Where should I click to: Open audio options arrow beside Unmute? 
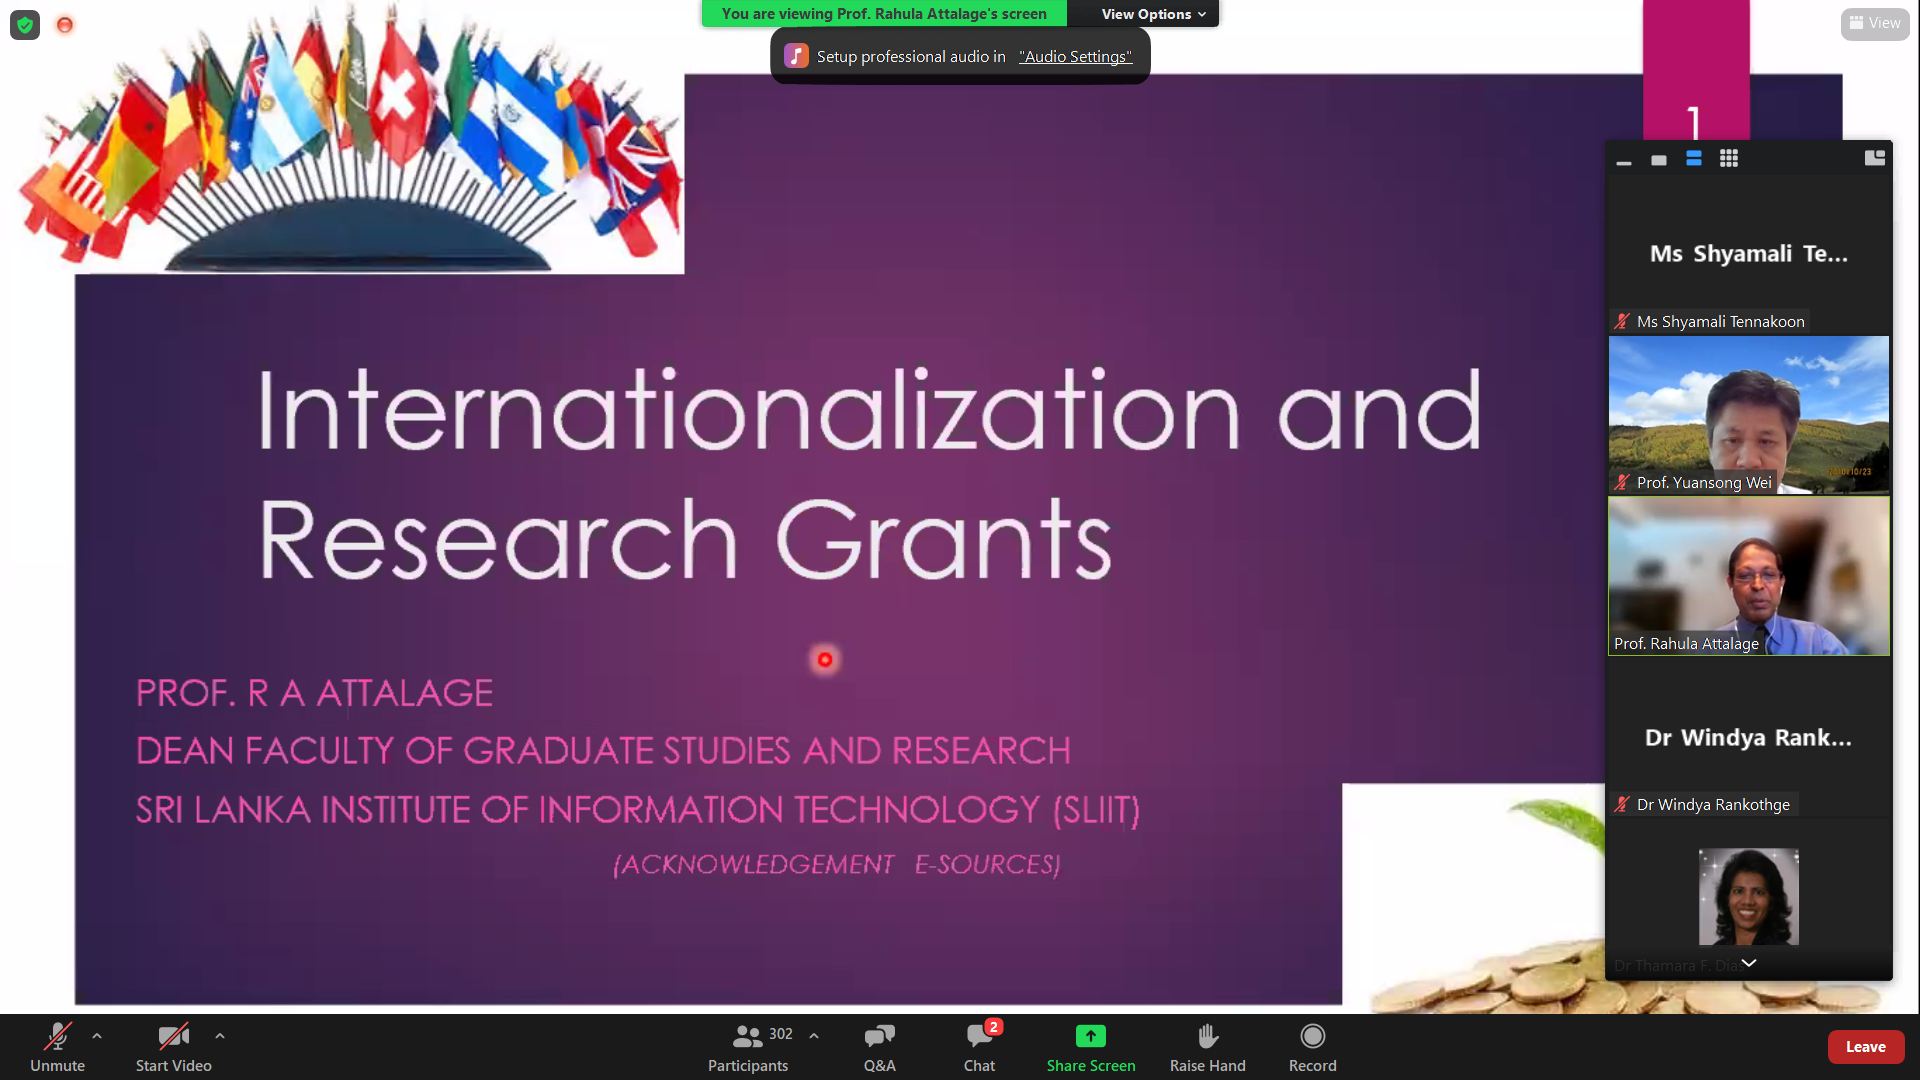click(x=97, y=1036)
